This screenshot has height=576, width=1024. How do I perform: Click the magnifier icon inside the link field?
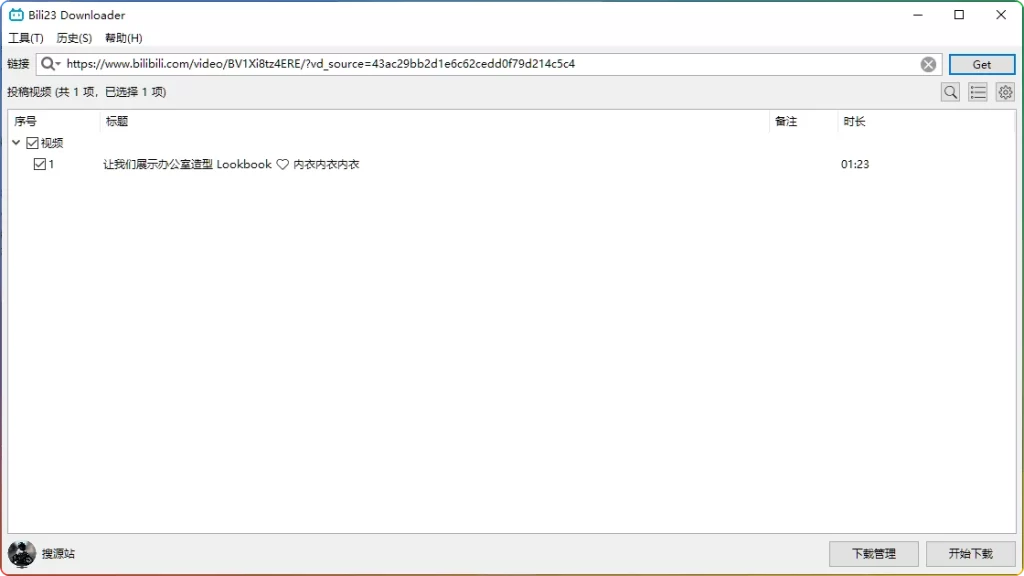point(47,63)
